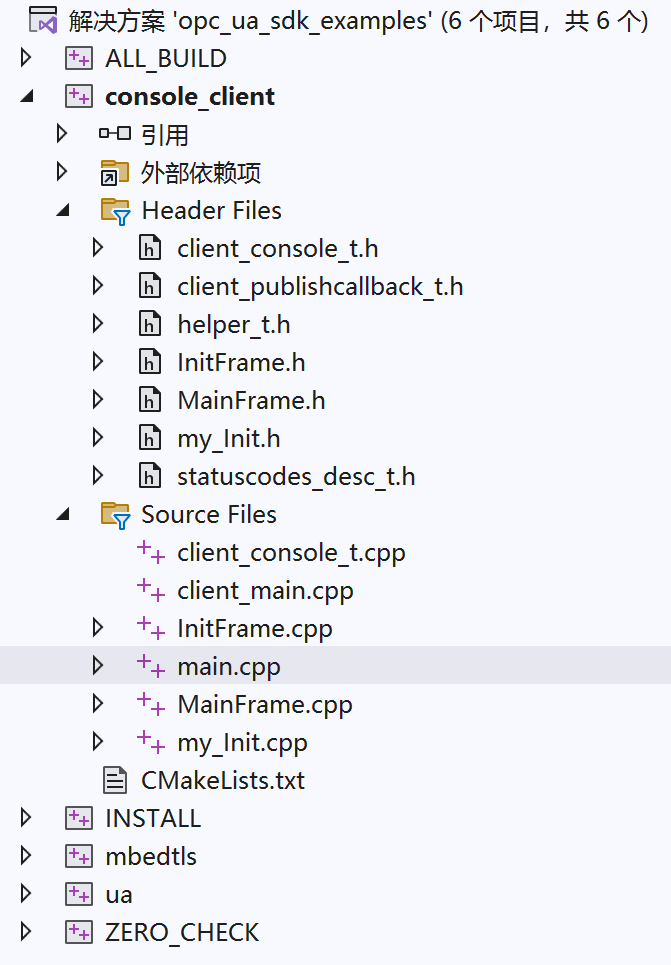This screenshot has width=671, height=965.
Task: Select the CMakeLists.txt file
Action: (223, 780)
